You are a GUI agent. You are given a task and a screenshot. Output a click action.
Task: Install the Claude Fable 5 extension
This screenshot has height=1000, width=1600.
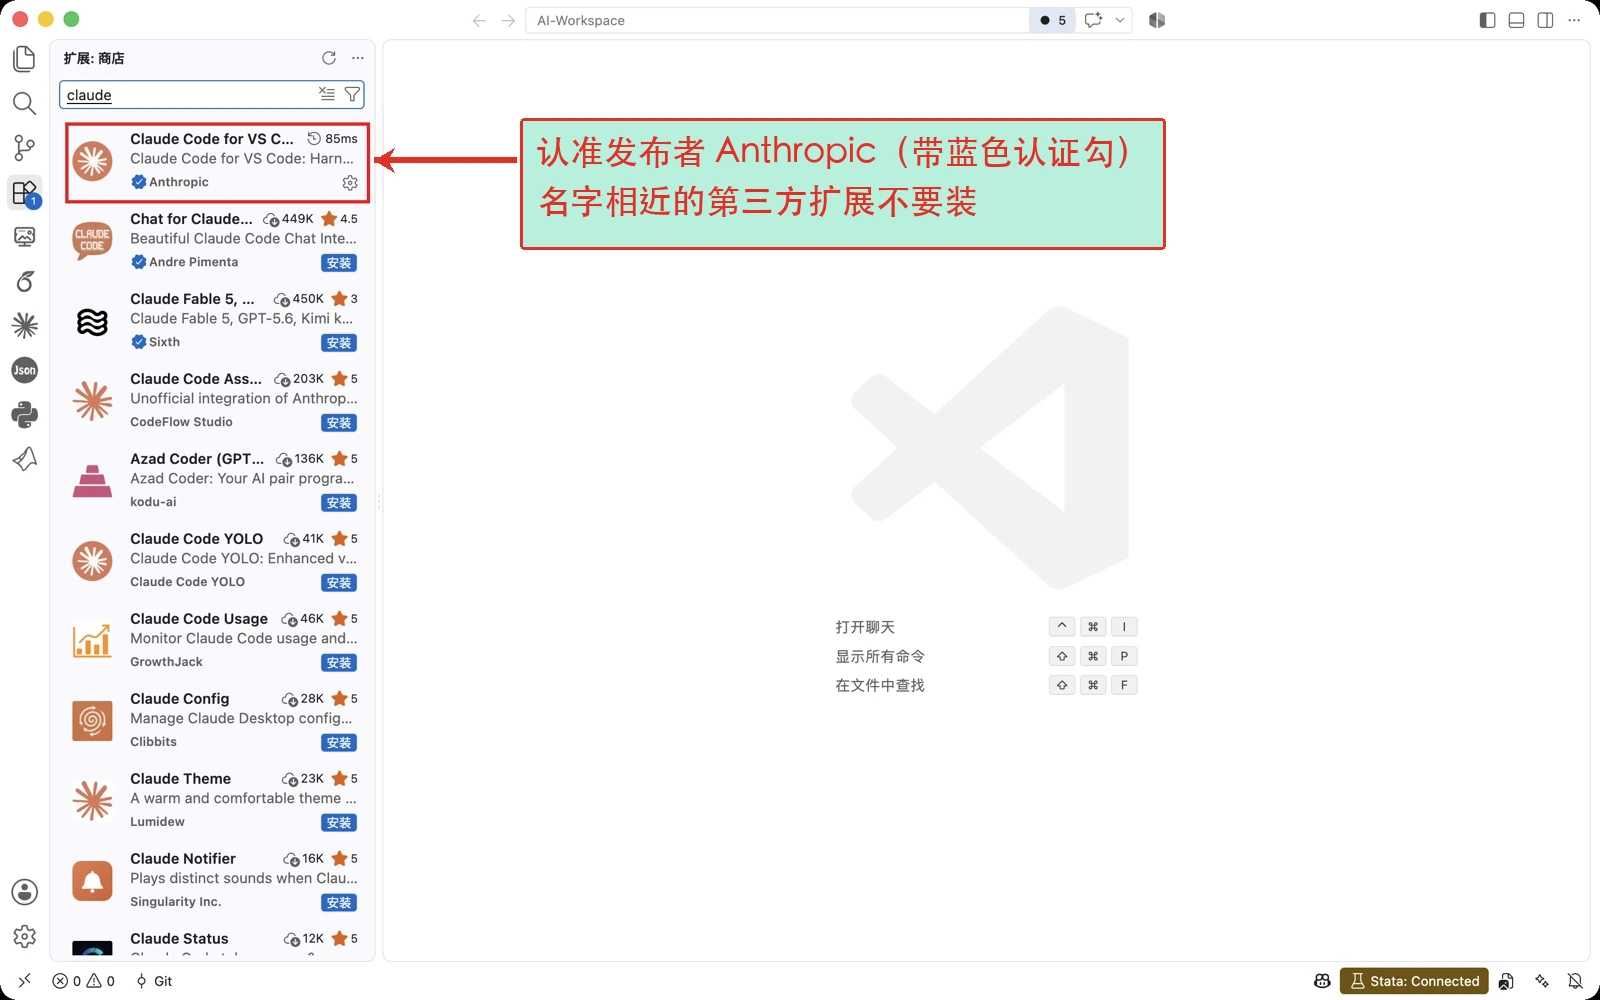coord(339,343)
